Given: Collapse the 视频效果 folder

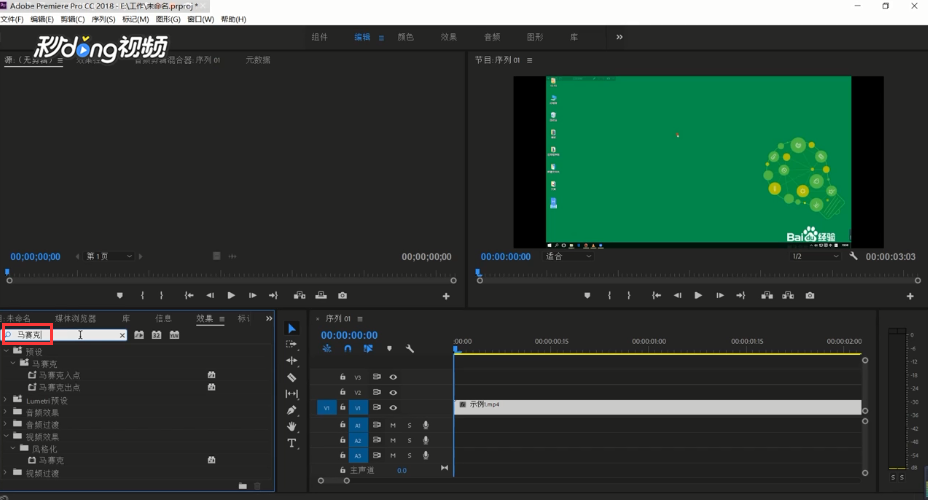Looking at the screenshot, I should point(6,436).
